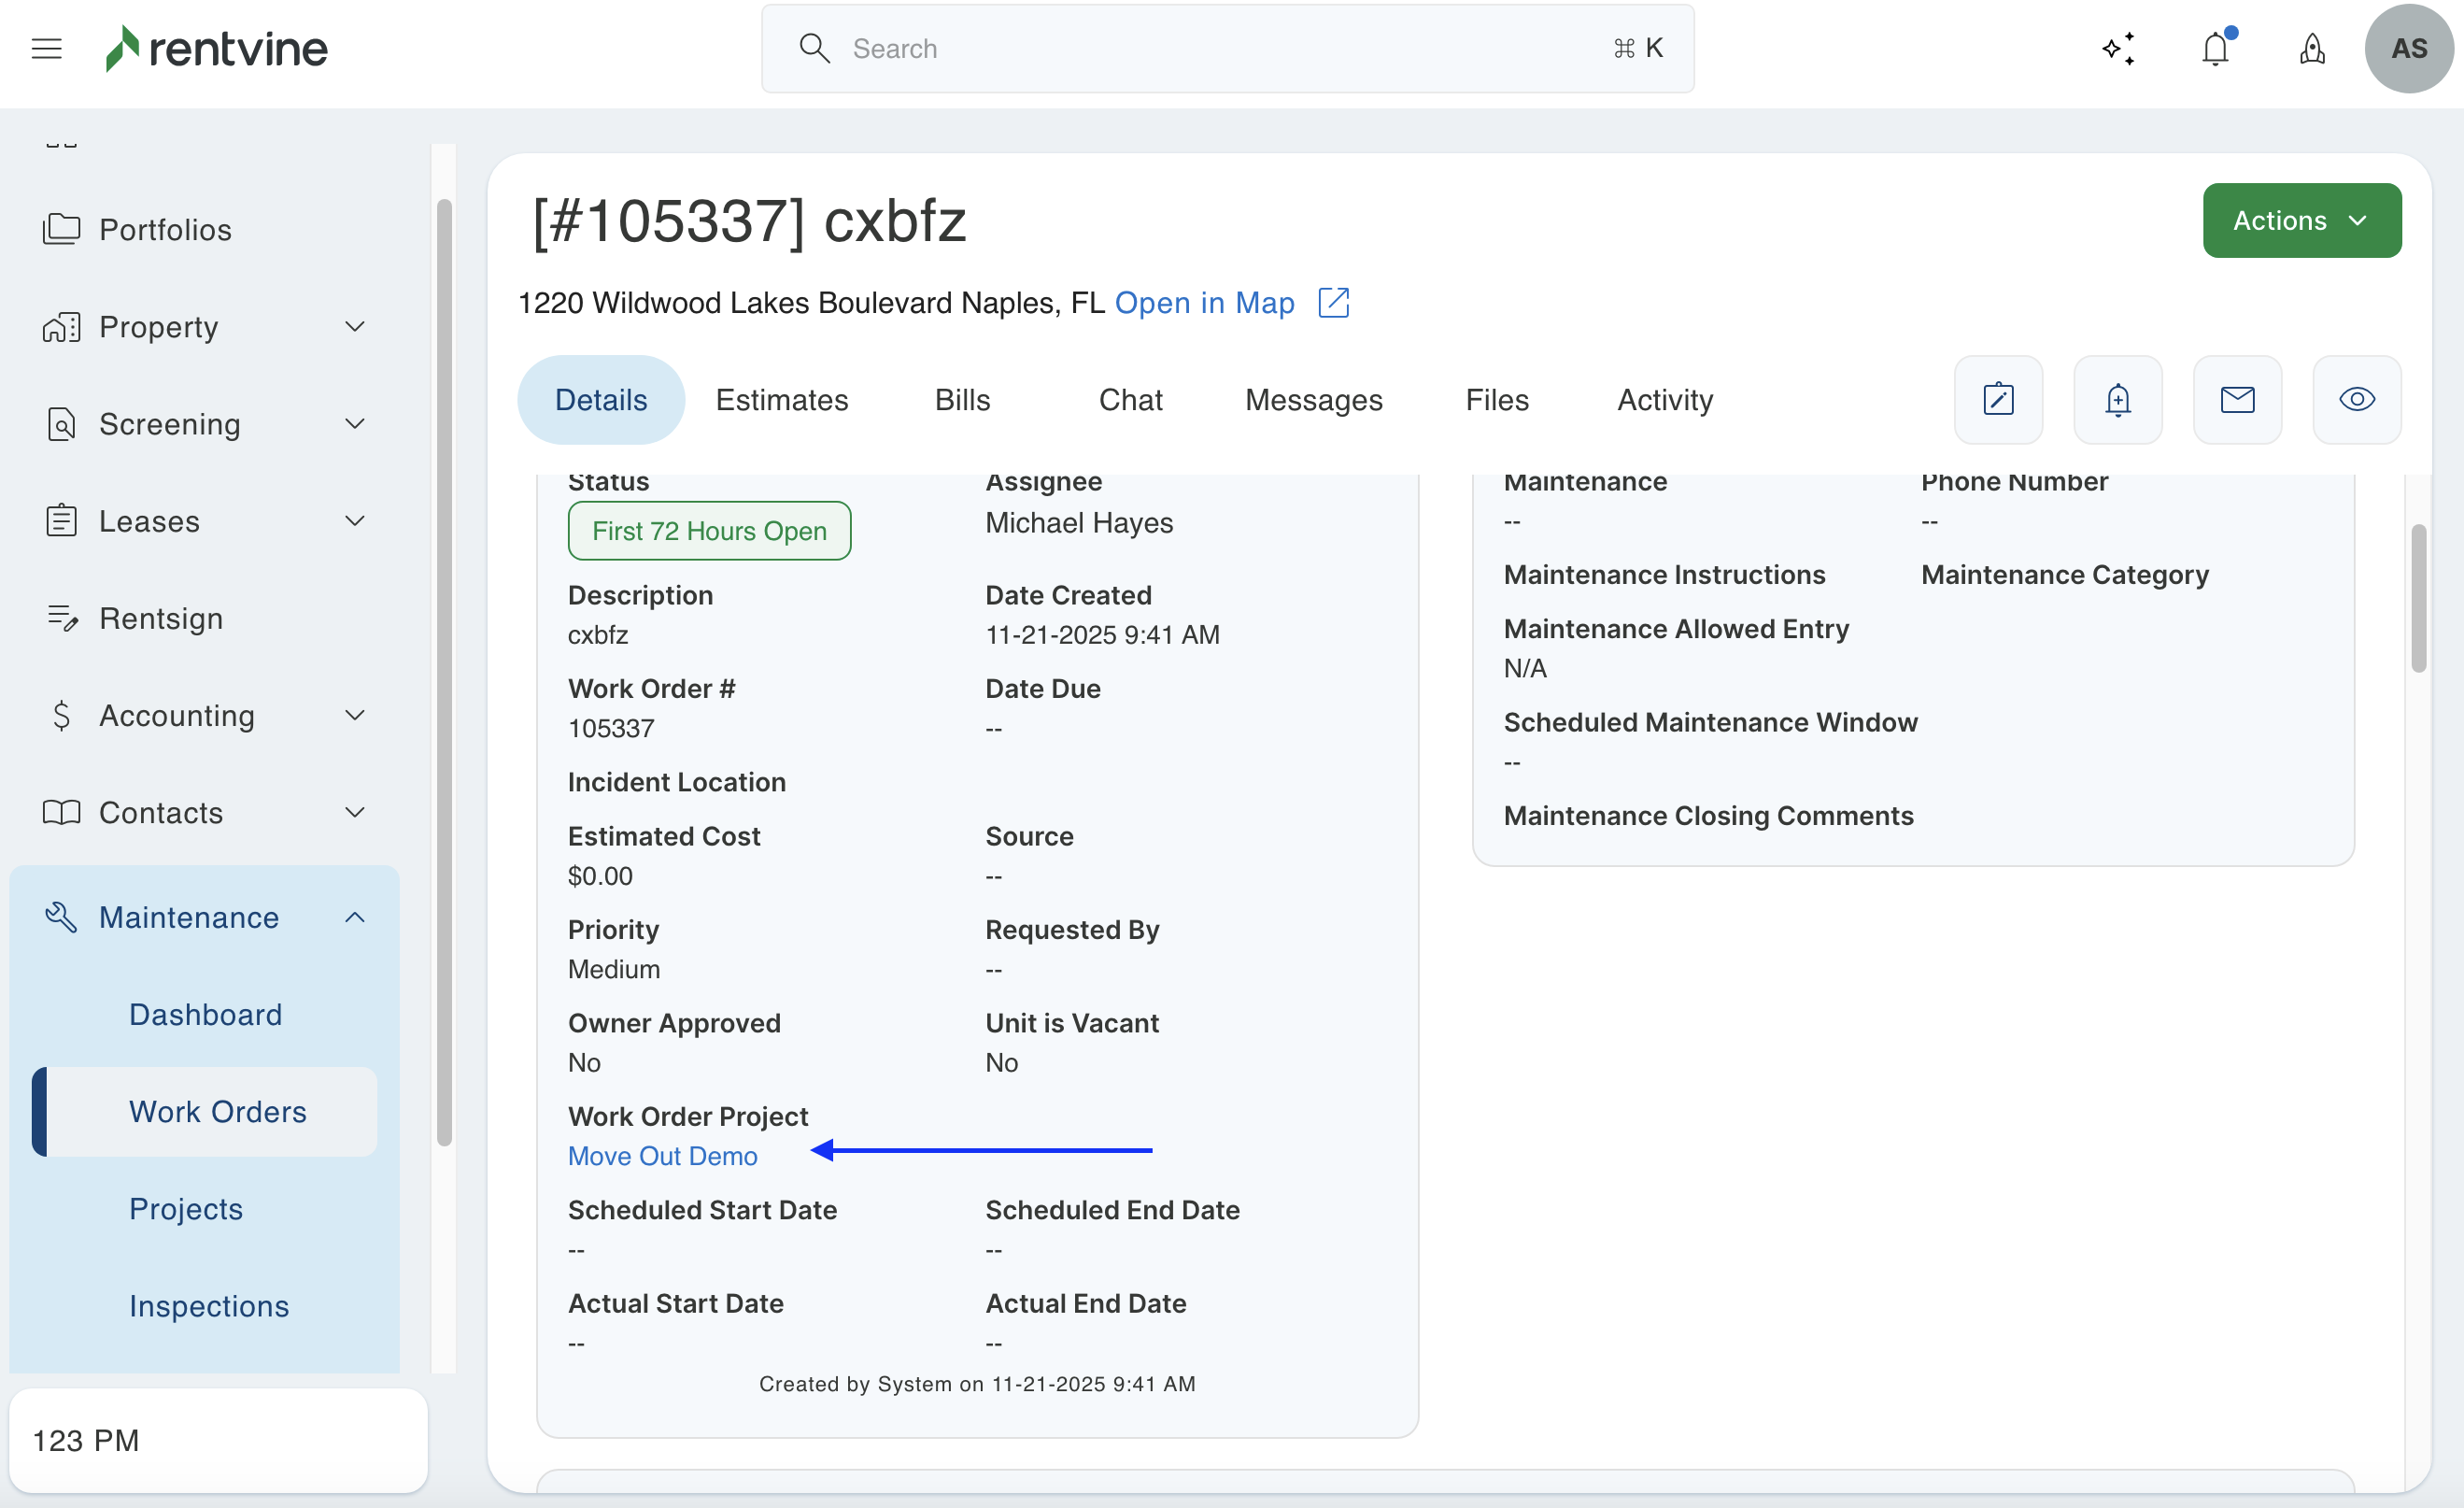The height and width of the screenshot is (1508, 2464).
Task: Click the edit work order clipboard icon
Action: 1998,400
